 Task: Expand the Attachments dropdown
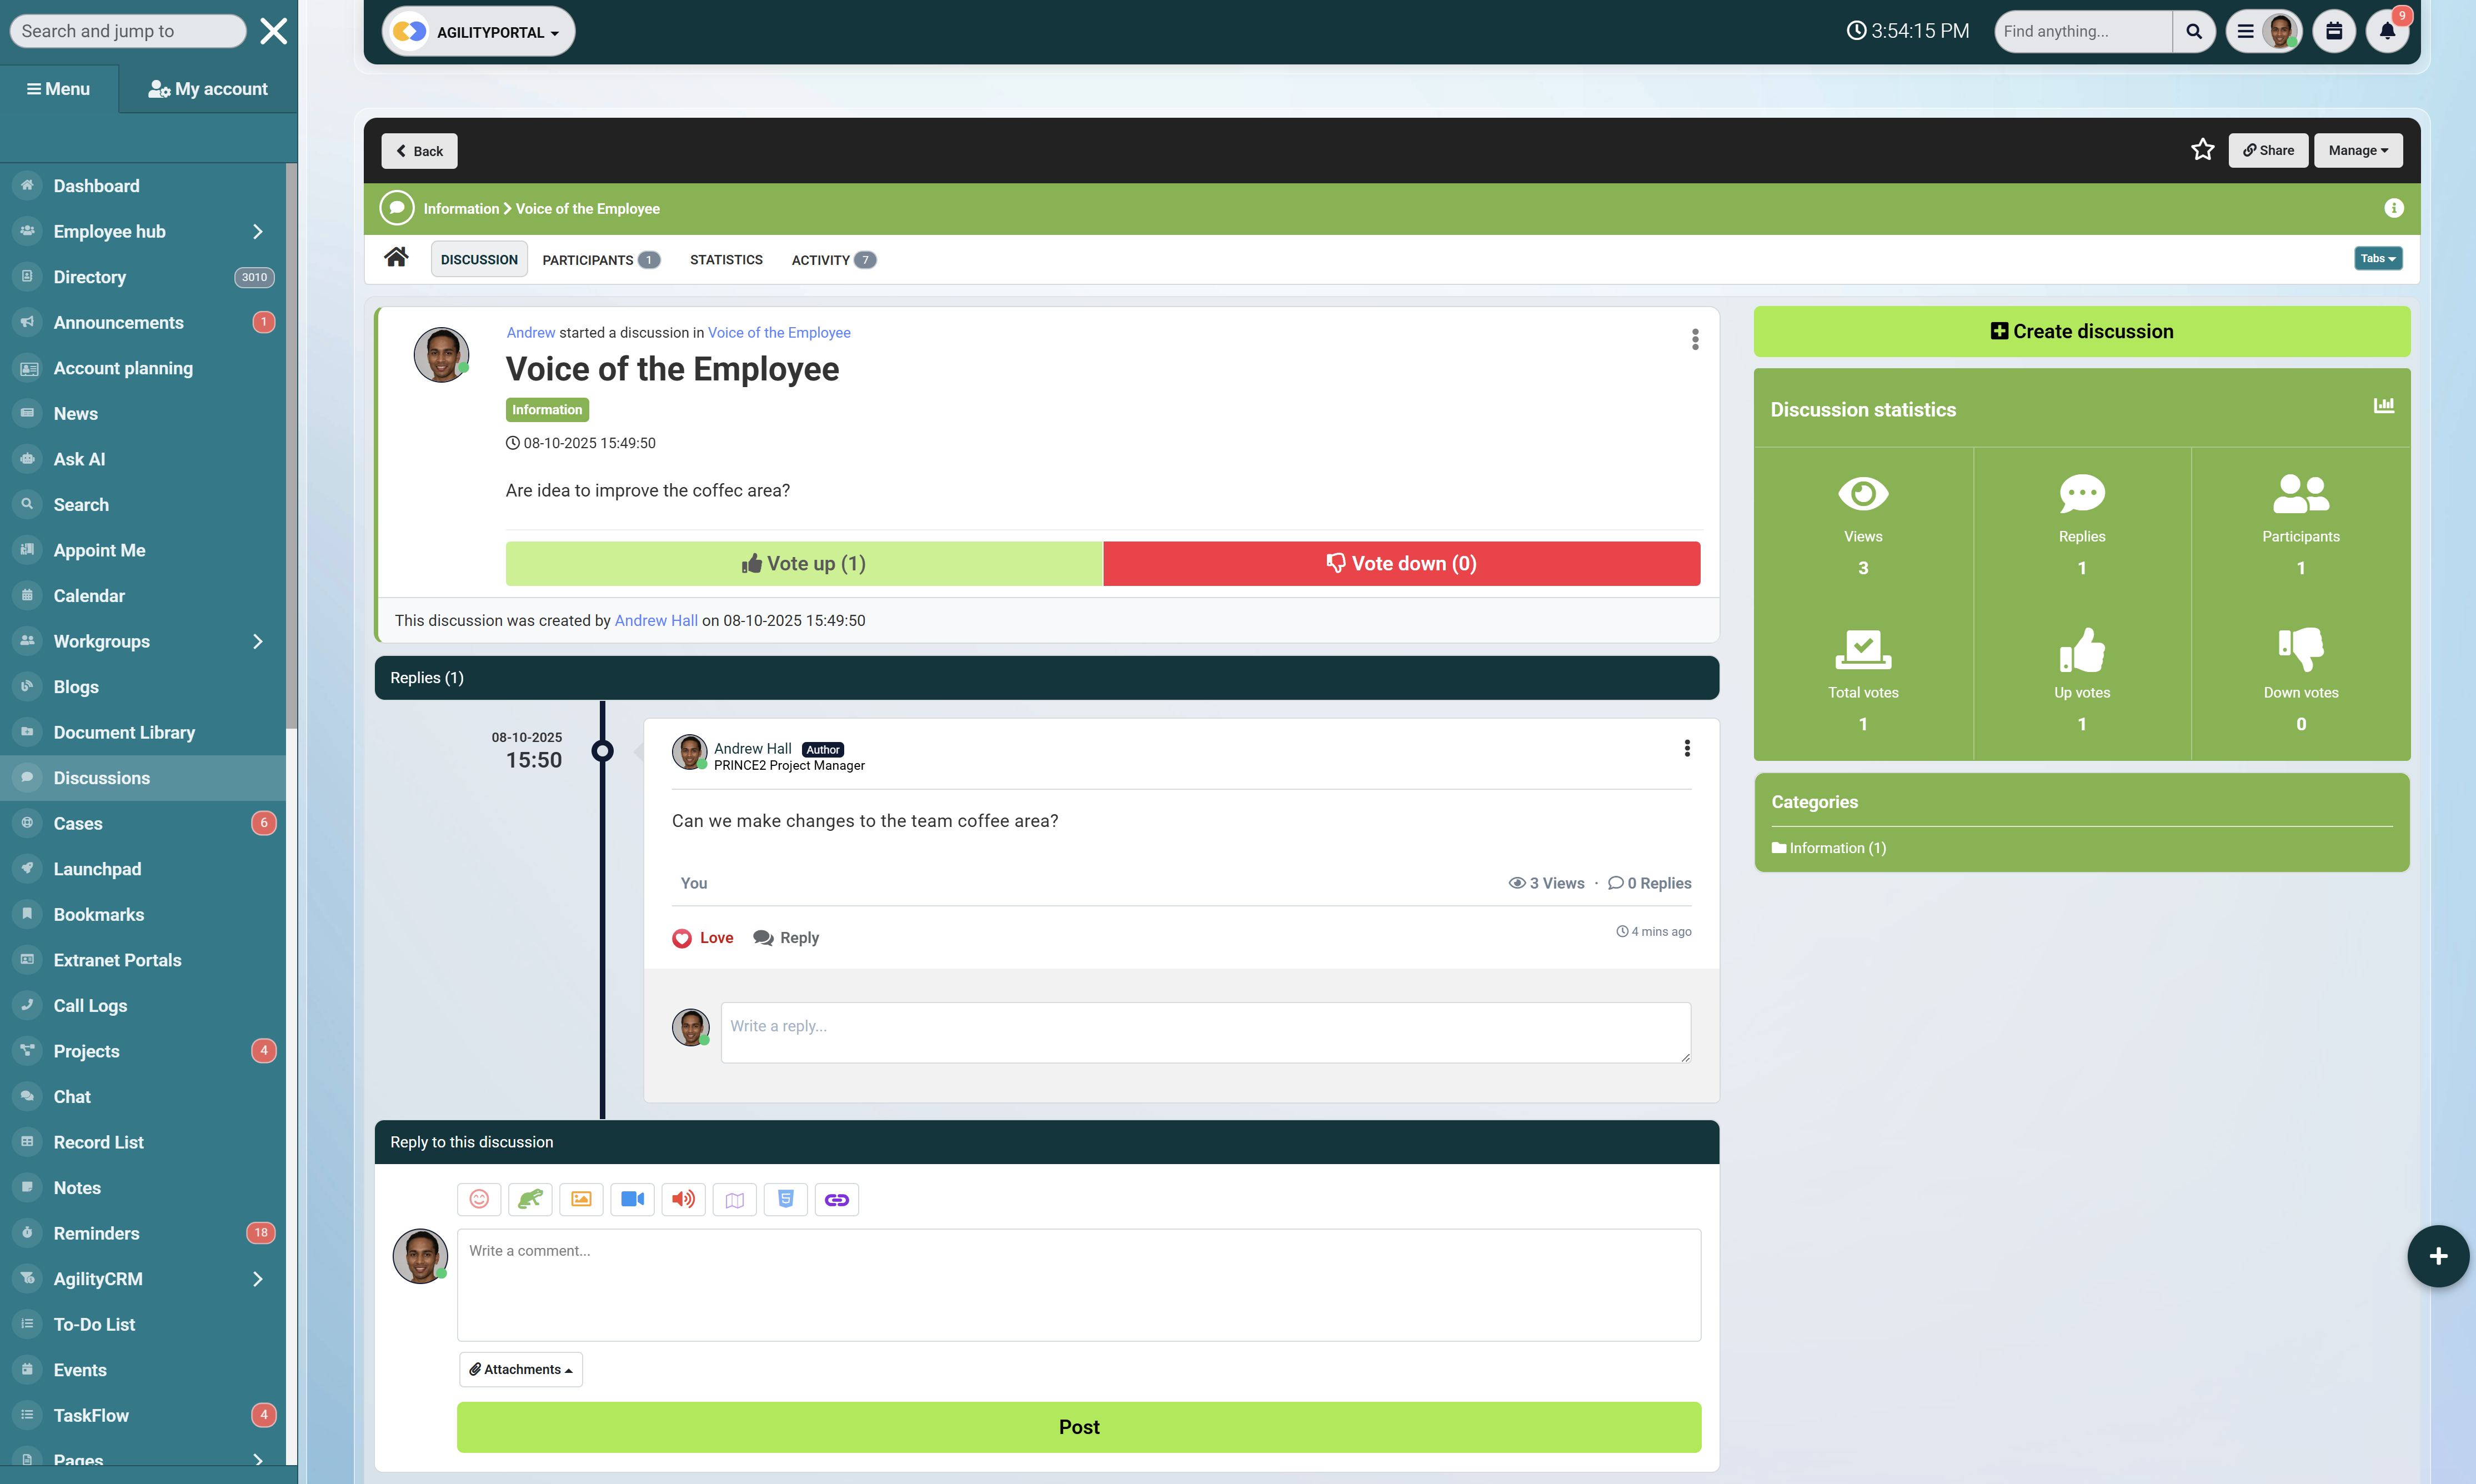[520, 1369]
